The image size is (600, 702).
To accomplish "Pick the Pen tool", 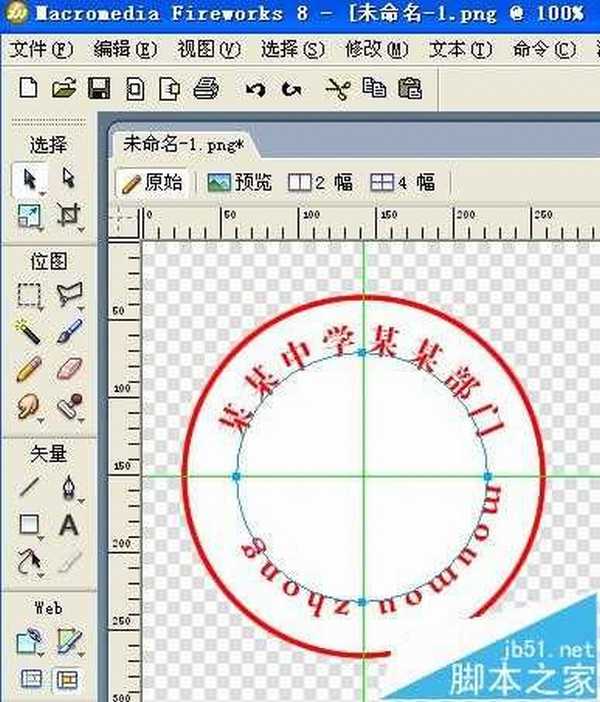I will 68,487.
